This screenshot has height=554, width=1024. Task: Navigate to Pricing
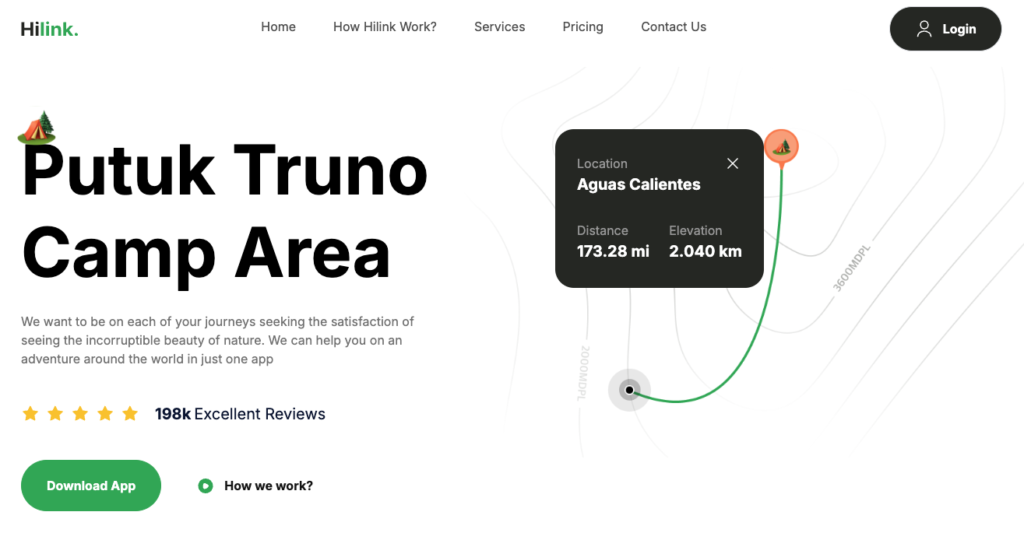point(583,27)
